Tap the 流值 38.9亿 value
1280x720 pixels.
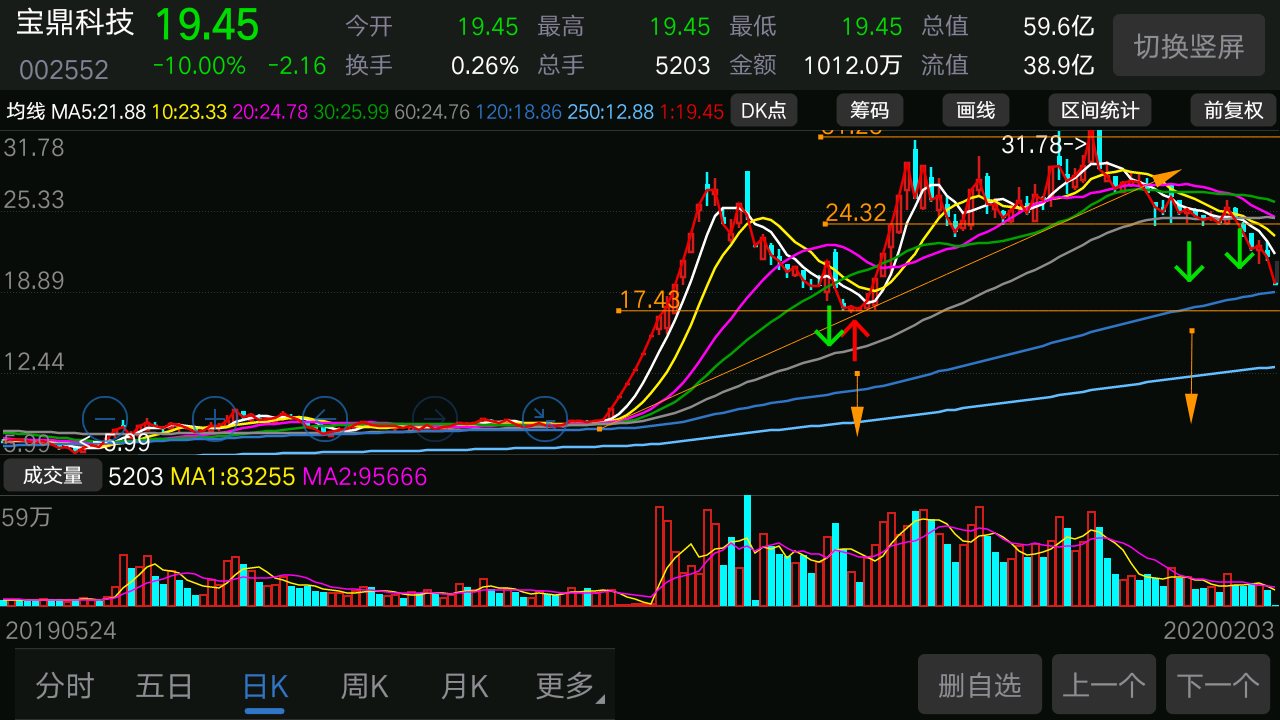click(x=1058, y=66)
